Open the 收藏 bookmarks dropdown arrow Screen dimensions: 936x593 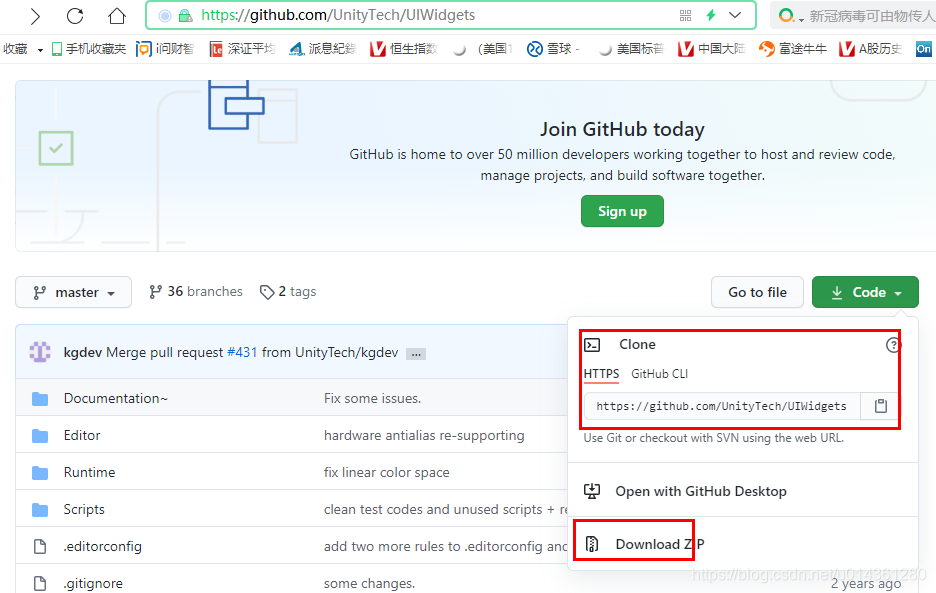[41, 50]
